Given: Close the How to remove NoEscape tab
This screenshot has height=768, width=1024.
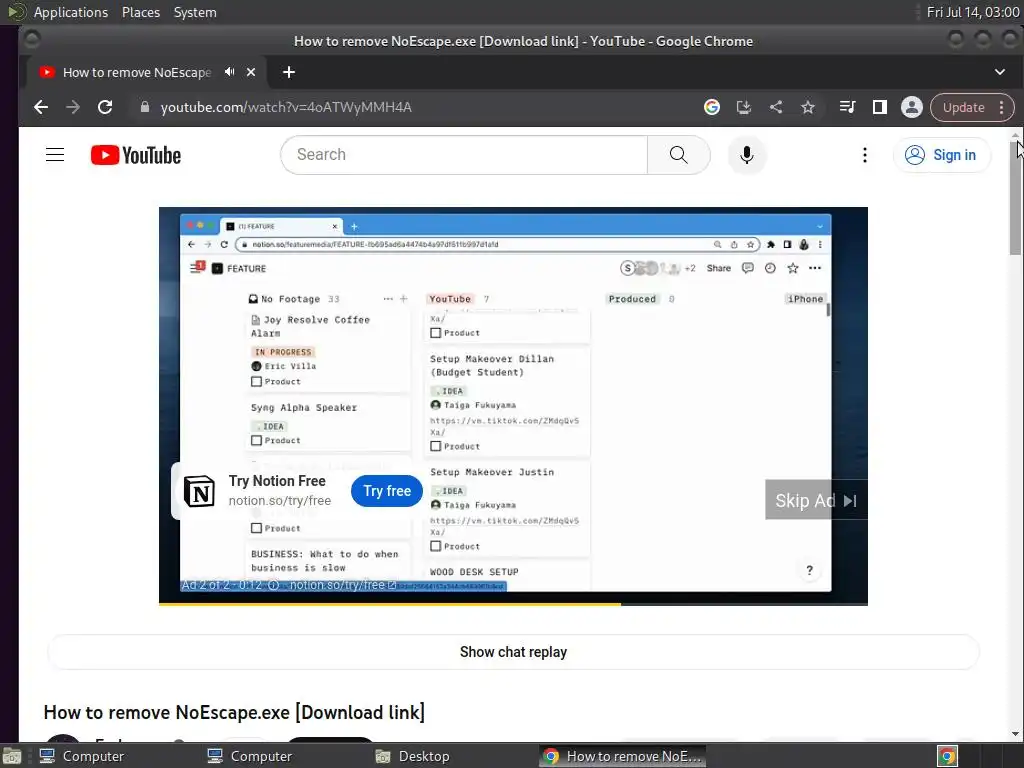Looking at the screenshot, I should 251,72.
